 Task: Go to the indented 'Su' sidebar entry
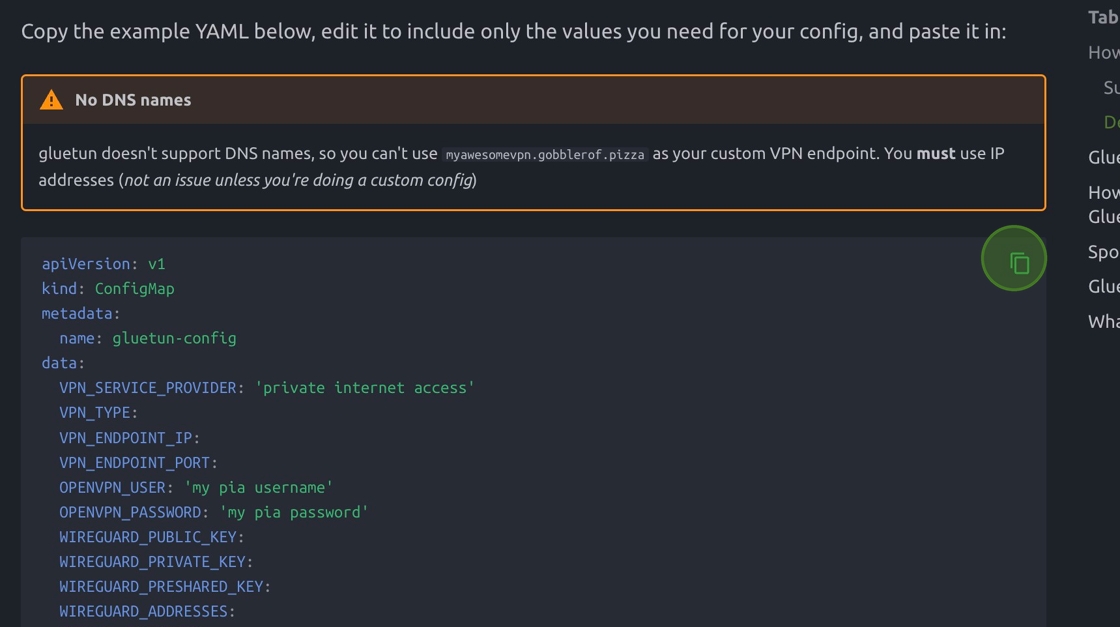coord(1111,87)
